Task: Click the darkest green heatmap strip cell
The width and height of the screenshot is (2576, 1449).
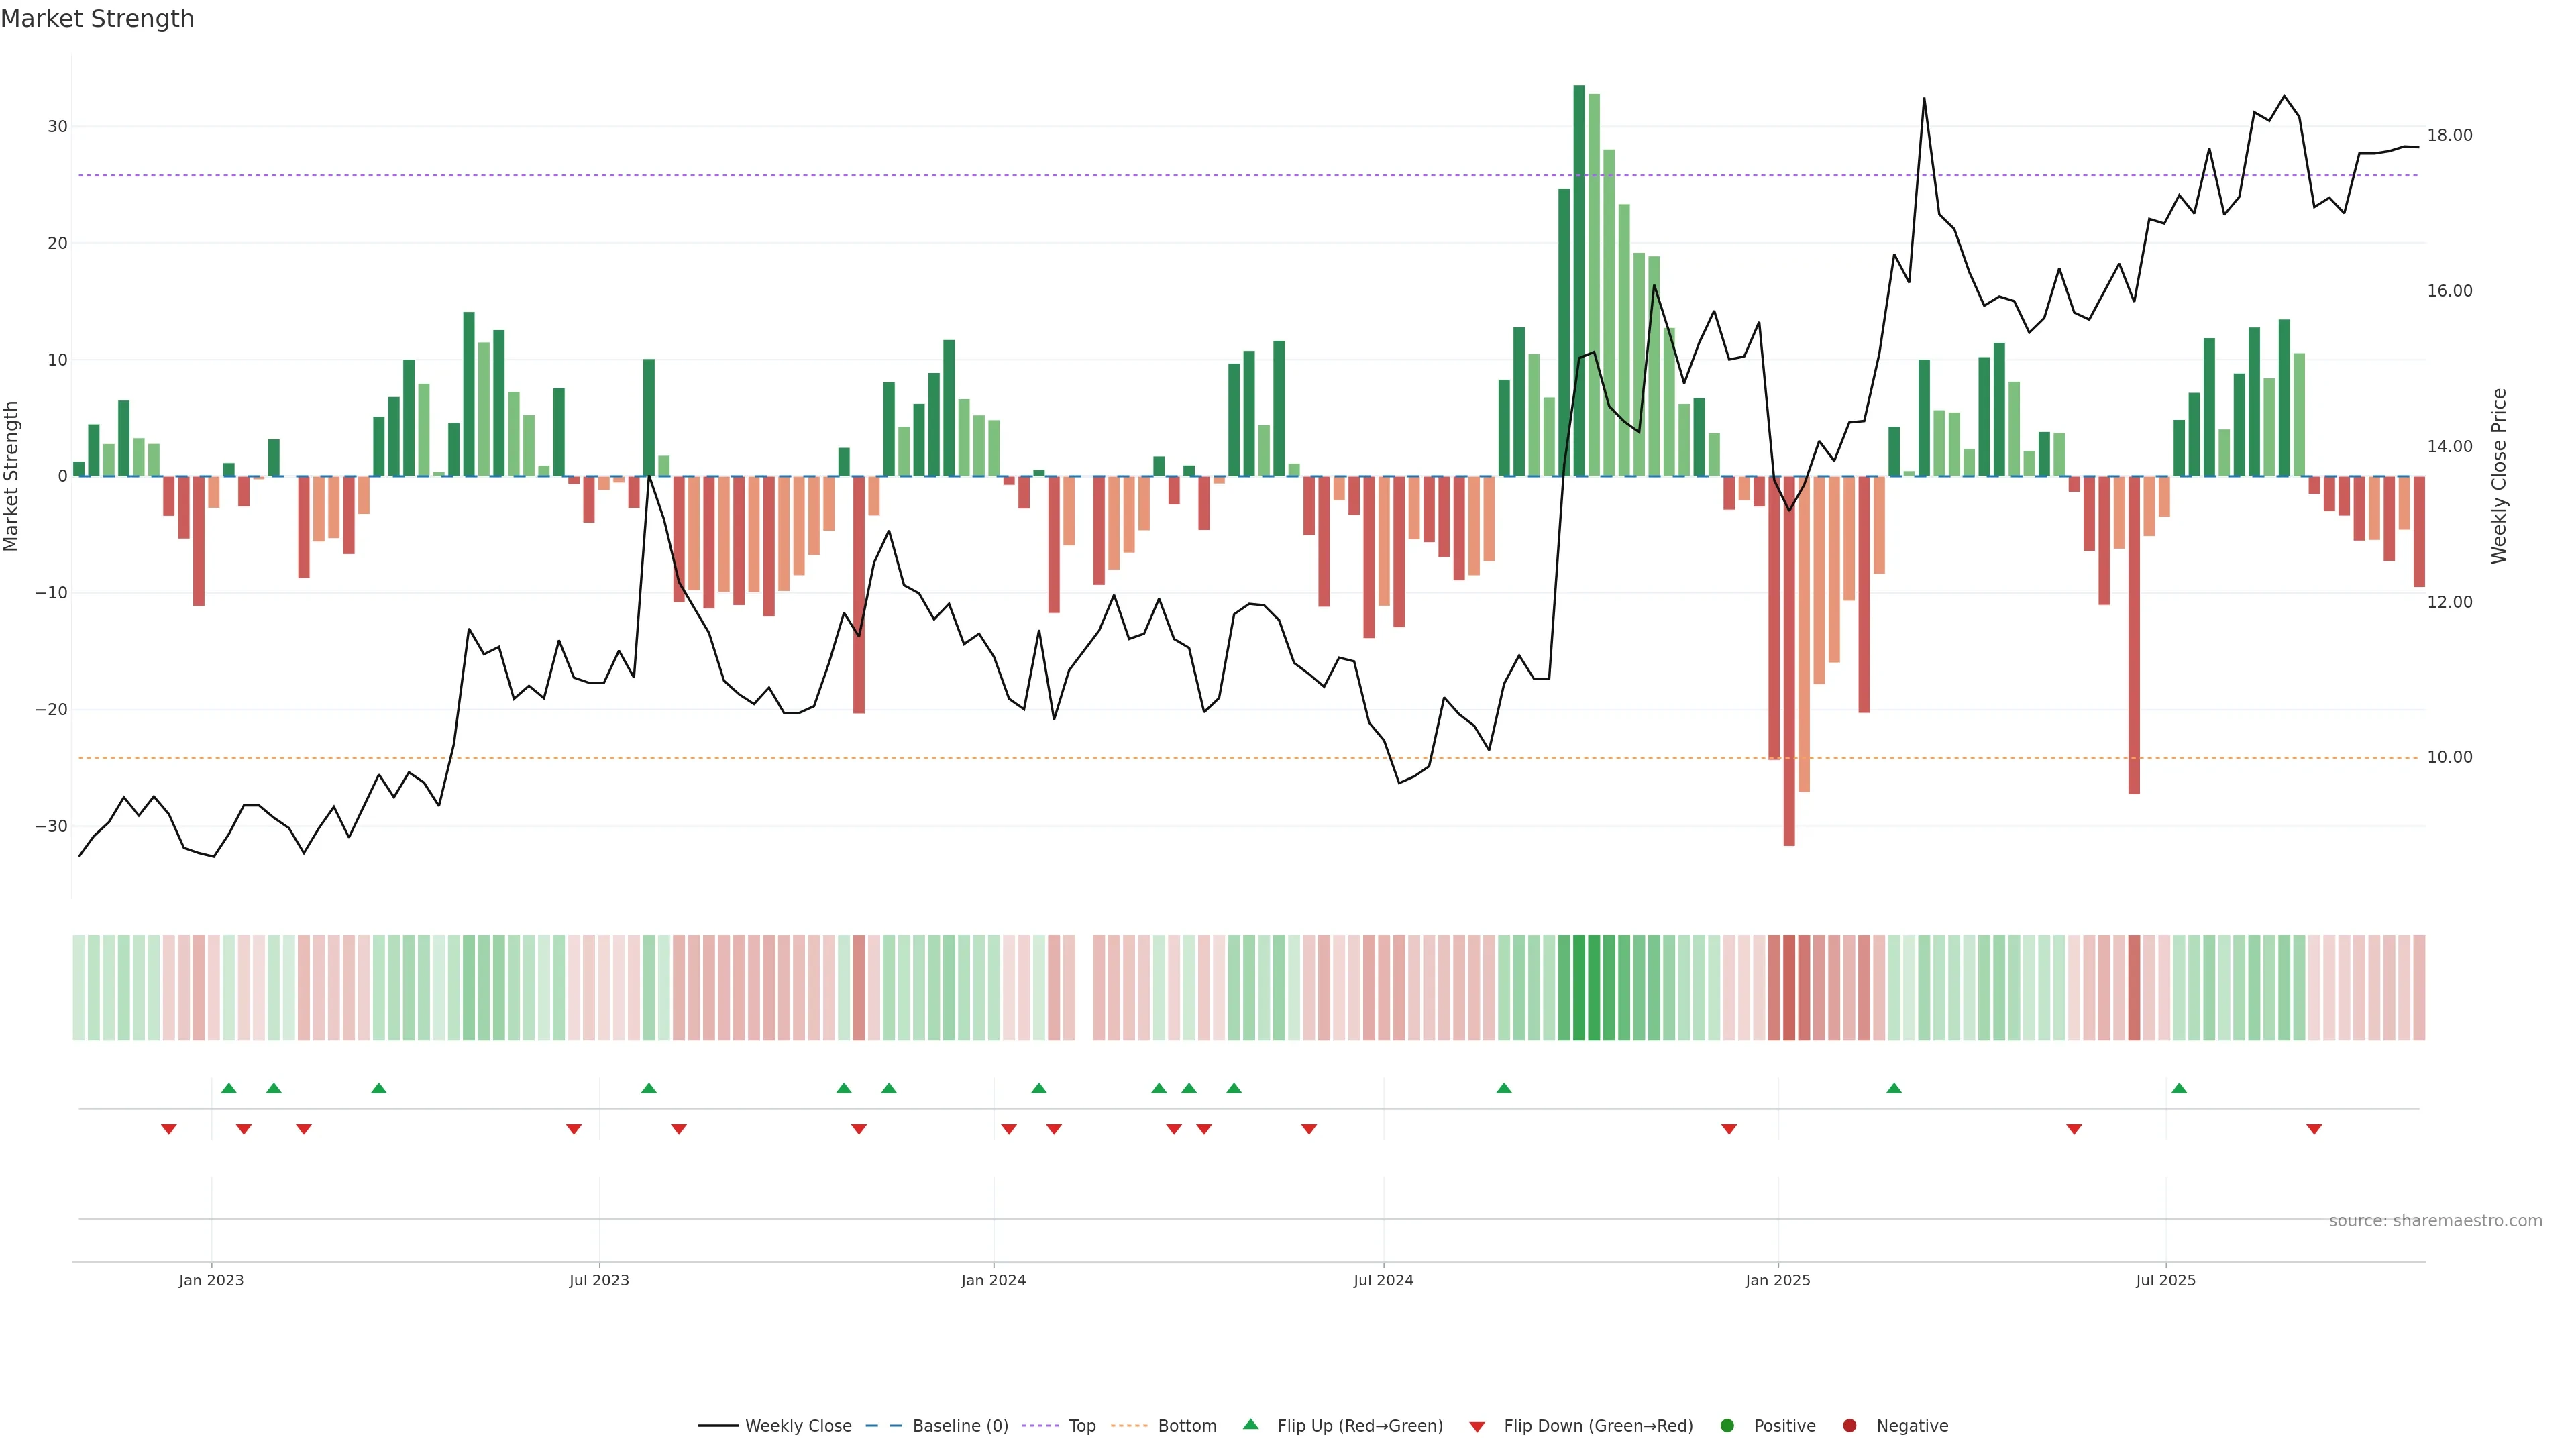Action: (x=1579, y=988)
